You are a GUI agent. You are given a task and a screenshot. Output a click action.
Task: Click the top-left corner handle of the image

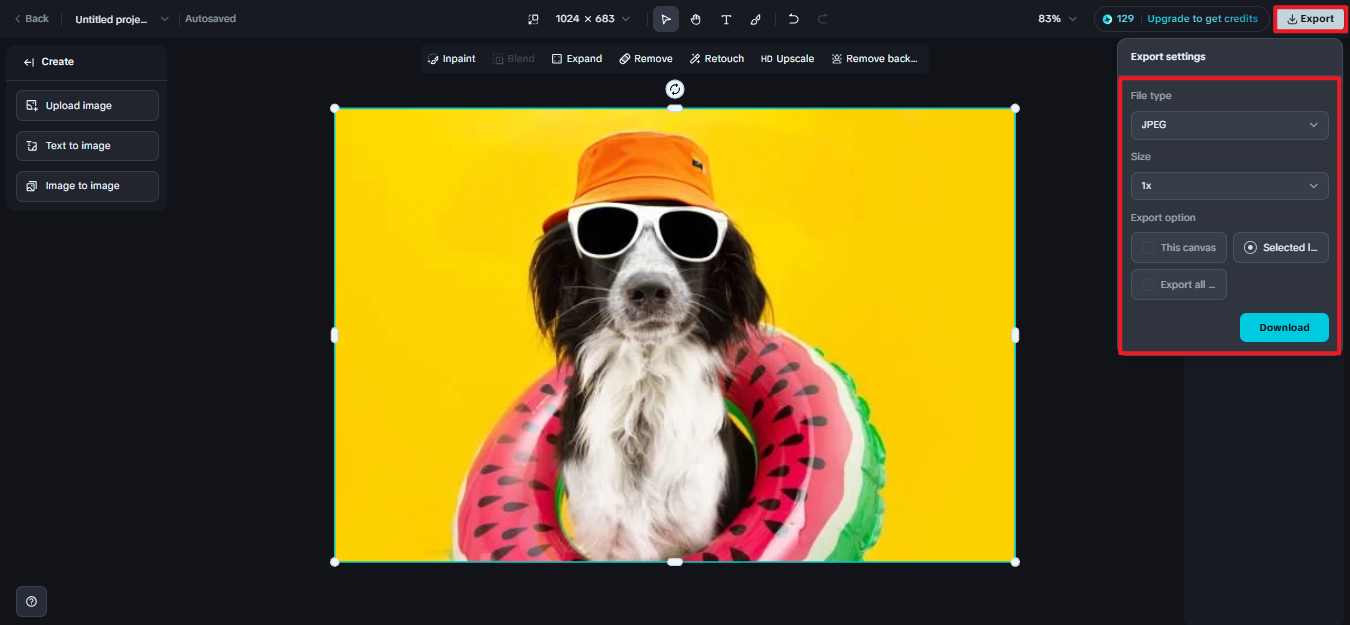[x=335, y=108]
